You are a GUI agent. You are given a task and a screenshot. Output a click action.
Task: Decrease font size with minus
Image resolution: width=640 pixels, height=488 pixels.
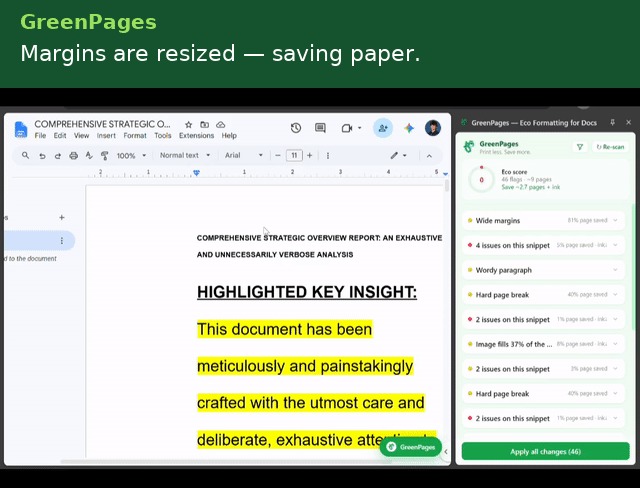[x=278, y=155]
